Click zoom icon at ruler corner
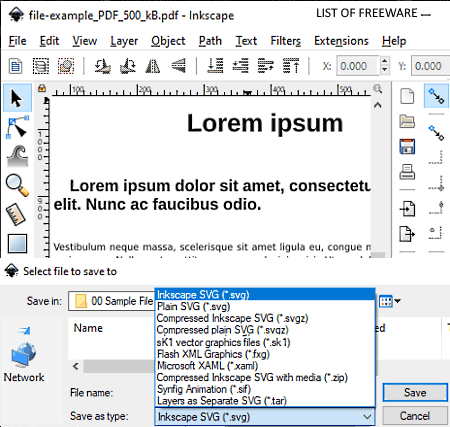The image size is (450, 427). pos(377,89)
